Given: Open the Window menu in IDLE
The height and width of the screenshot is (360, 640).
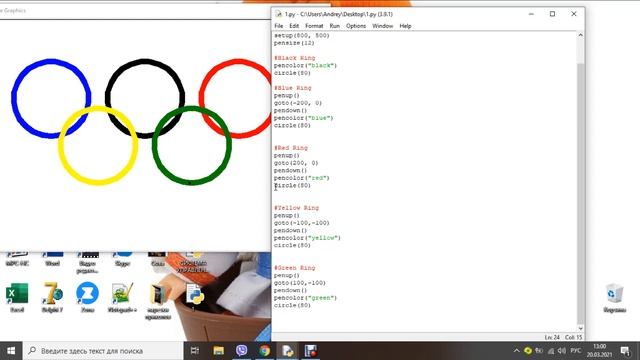Looking at the screenshot, I should 382,26.
